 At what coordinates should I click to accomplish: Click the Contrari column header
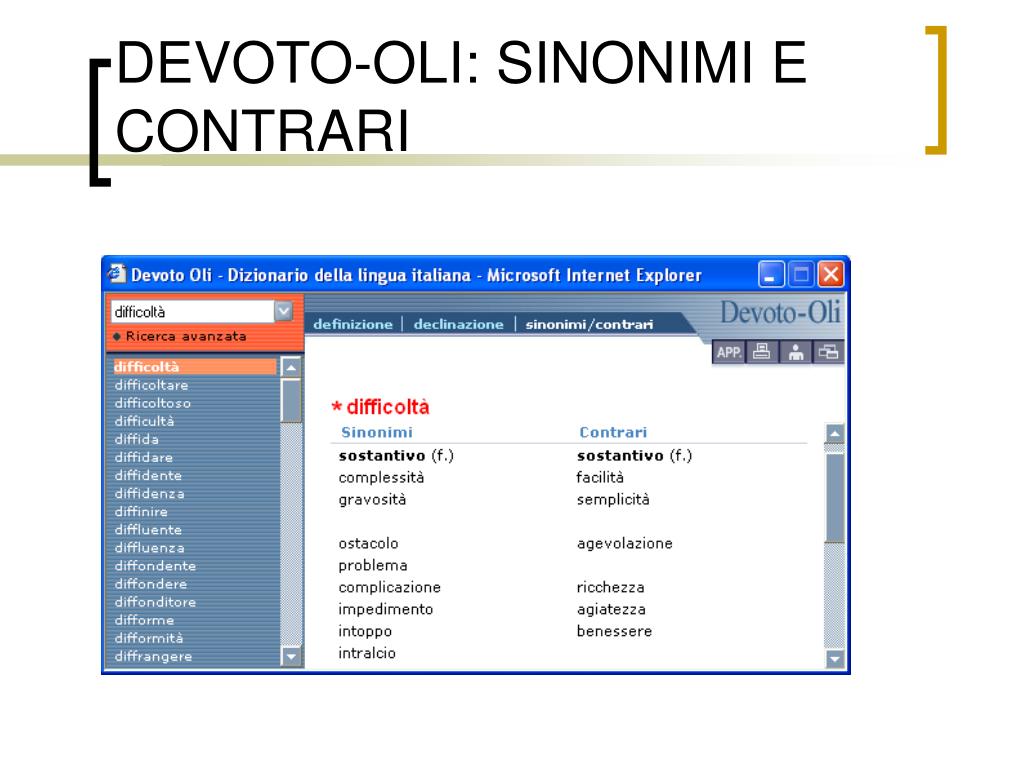[613, 432]
